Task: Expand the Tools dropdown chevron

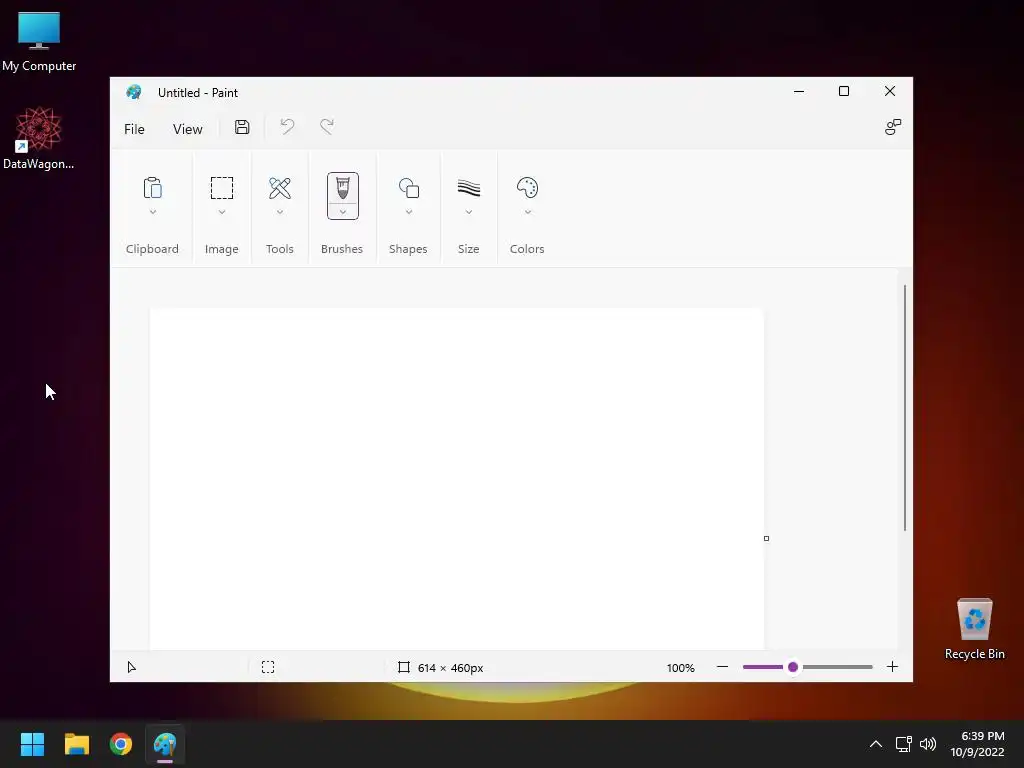Action: tap(280, 212)
